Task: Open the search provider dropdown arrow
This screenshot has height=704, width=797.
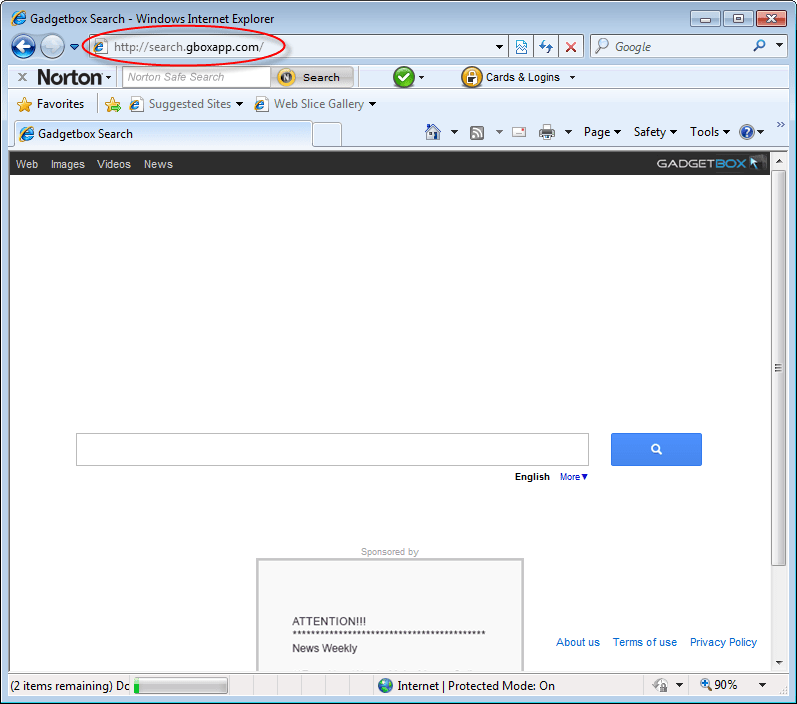Action: pyautogui.click(x=779, y=46)
